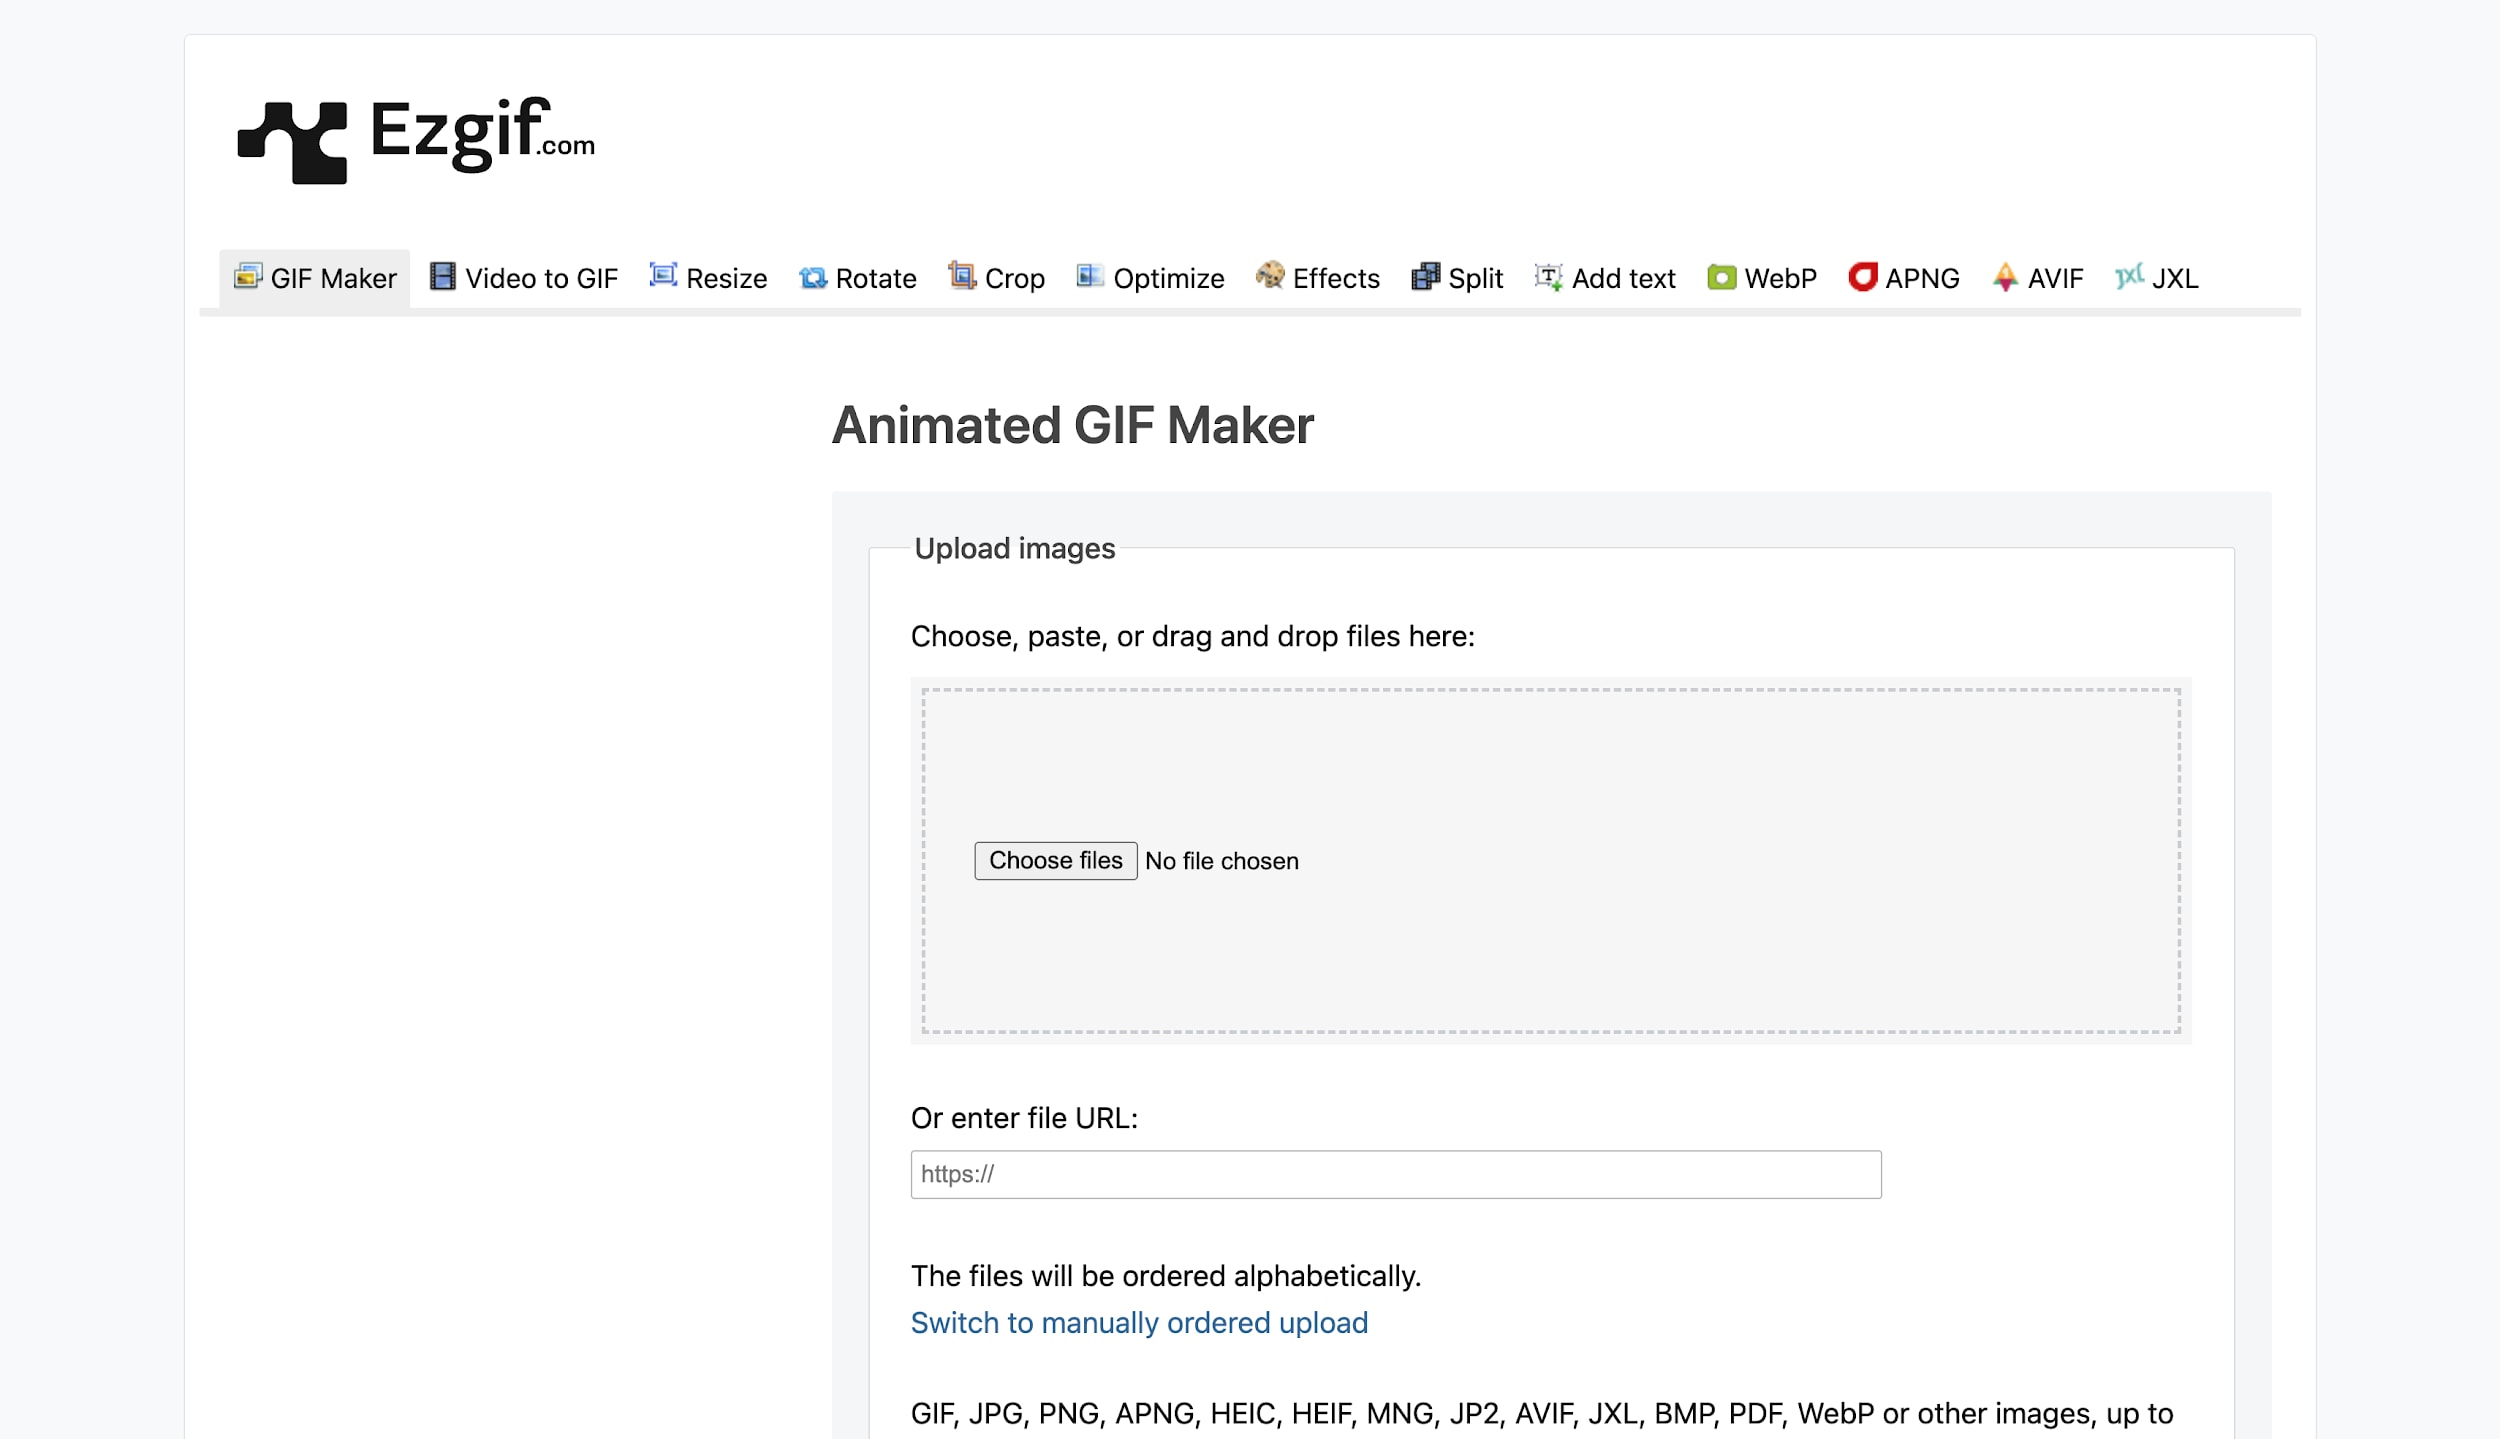The height and width of the screenshot is (1439, 2500).
Task: Click the Upload images section header
Action: 1016,548
